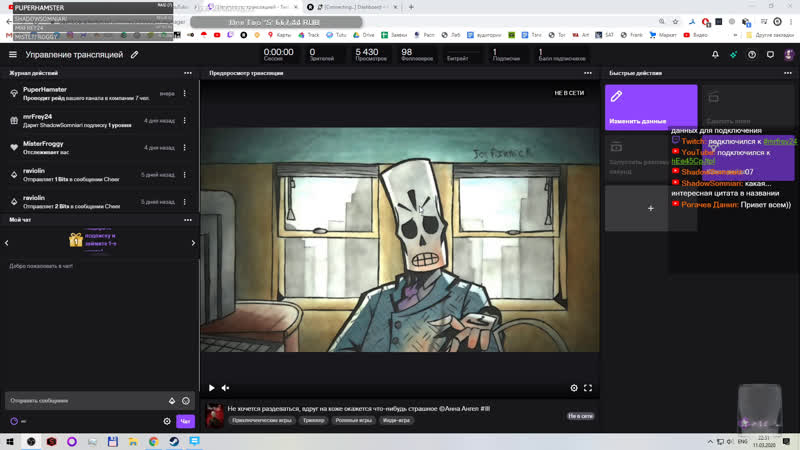Open Мой чат panel options
800x450 pixels.
188,220
